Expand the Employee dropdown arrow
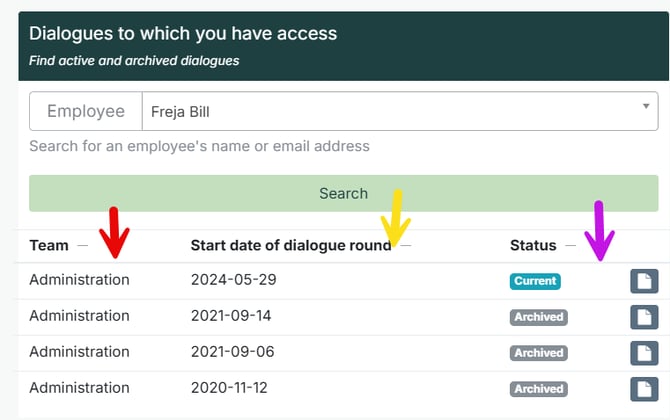670x420 pixels. pyautogui.click(x=646, y=106)
